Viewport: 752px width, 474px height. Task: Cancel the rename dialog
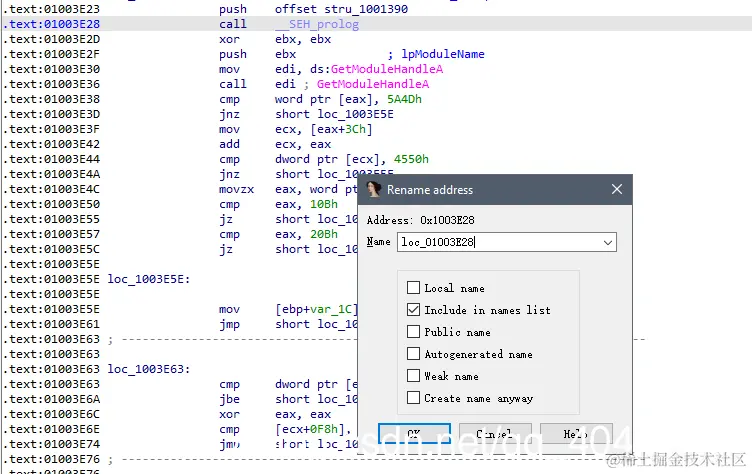pos(495,434)
